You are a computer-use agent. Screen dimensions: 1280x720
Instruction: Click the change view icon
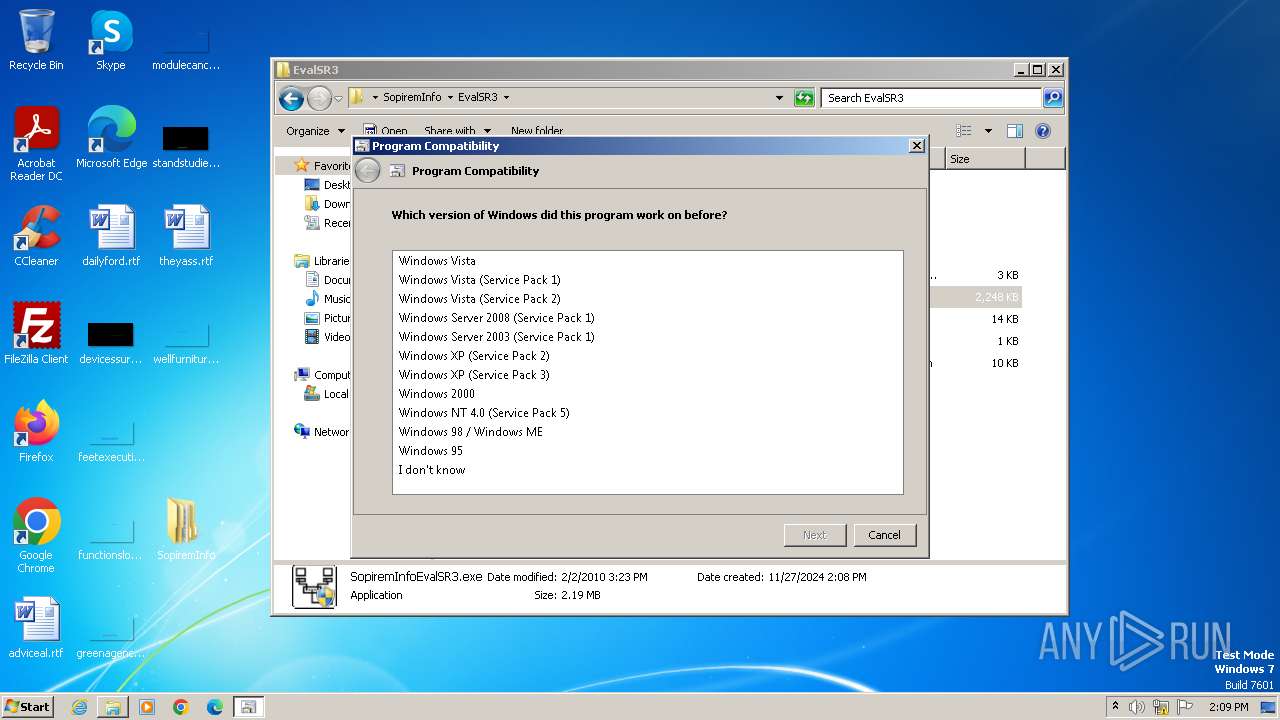[x=964, y=131]
